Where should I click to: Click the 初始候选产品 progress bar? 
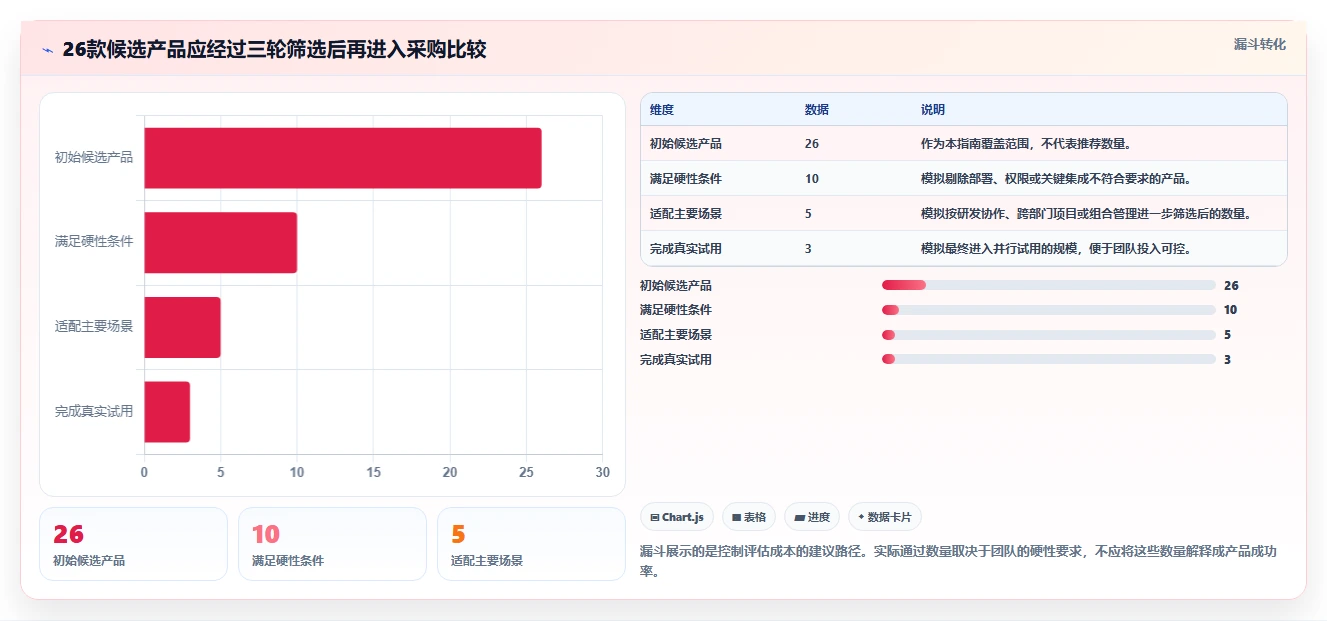click(x=1048, y=285)
